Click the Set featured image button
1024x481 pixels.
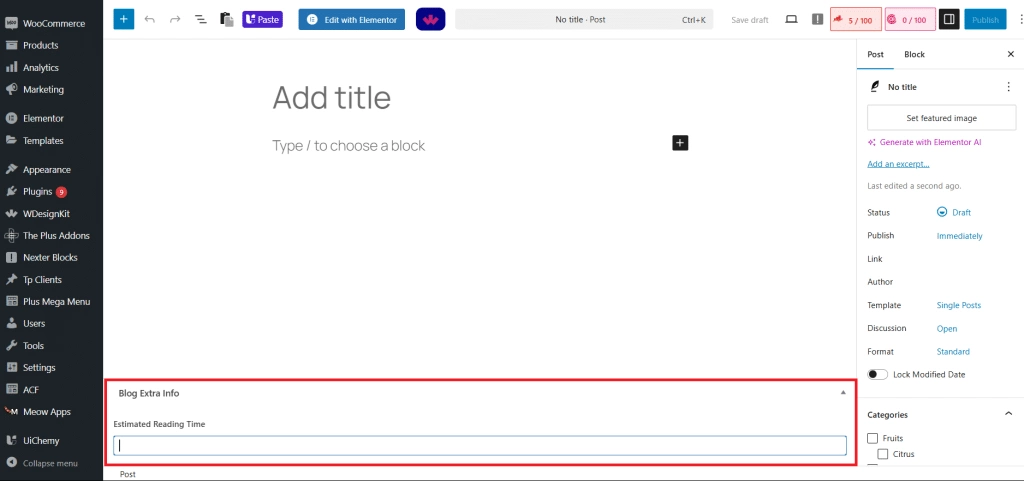tap(941, 118)
